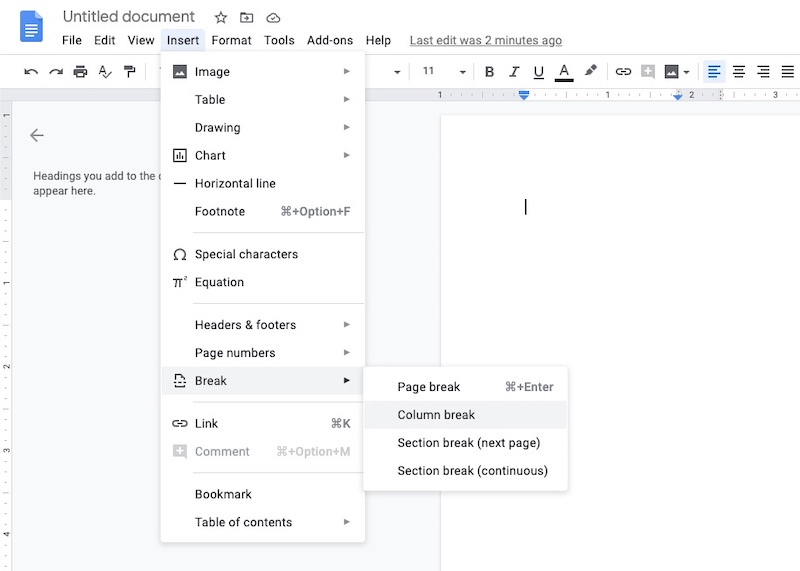Expand the Table submenu
Viewport: 800px width, 571px height.
point(263,100)
